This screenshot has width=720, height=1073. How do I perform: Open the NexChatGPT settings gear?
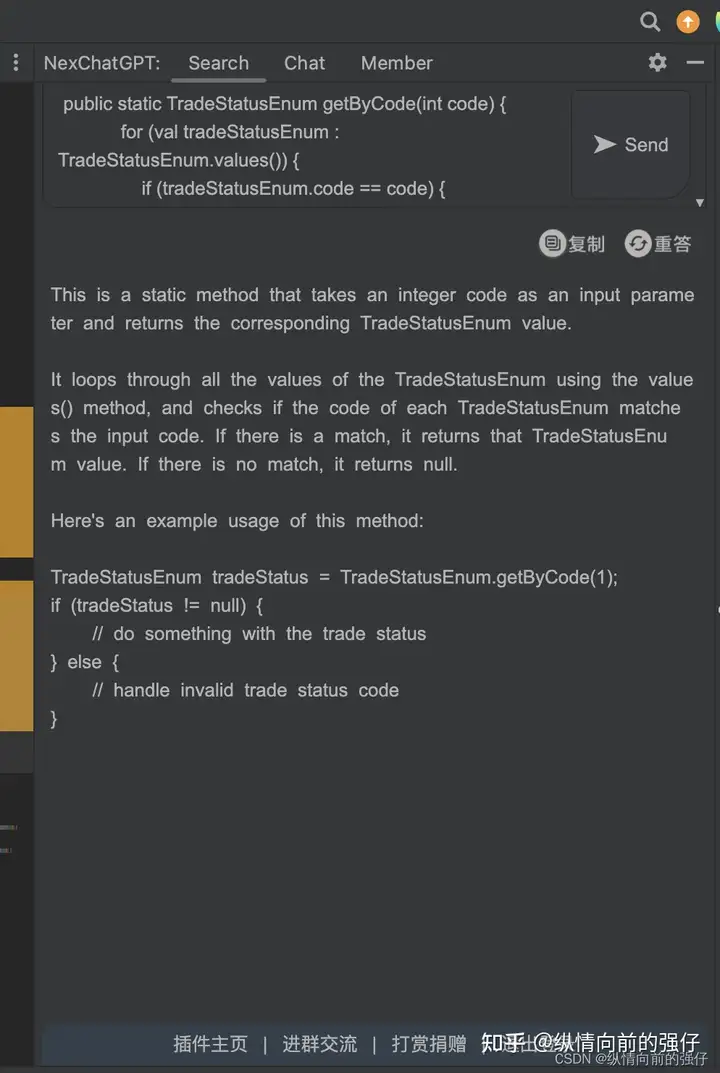[x=657, y=62]
